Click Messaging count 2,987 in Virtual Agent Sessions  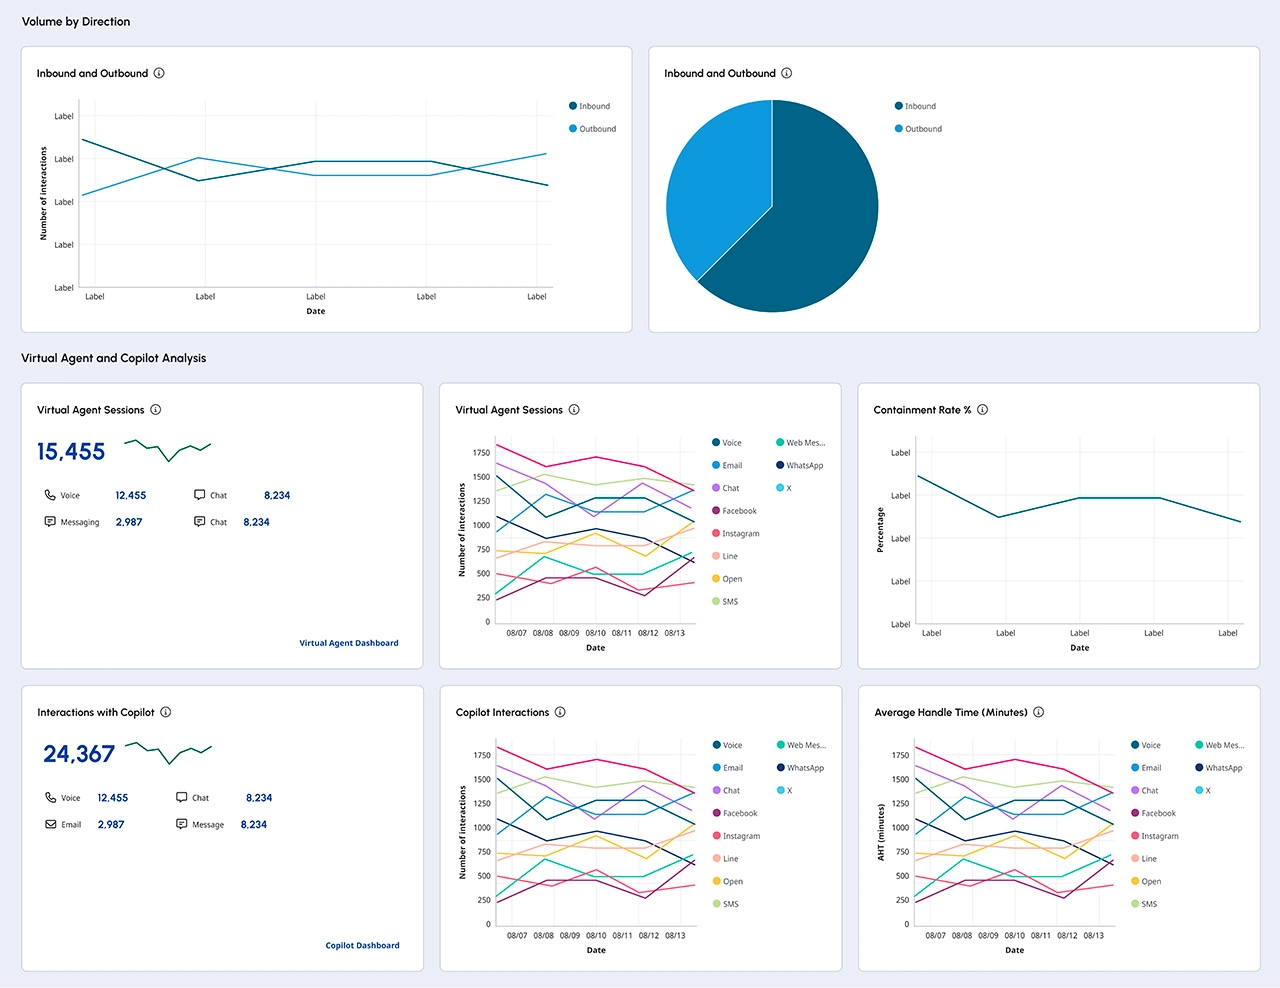(x=129, y=522)
